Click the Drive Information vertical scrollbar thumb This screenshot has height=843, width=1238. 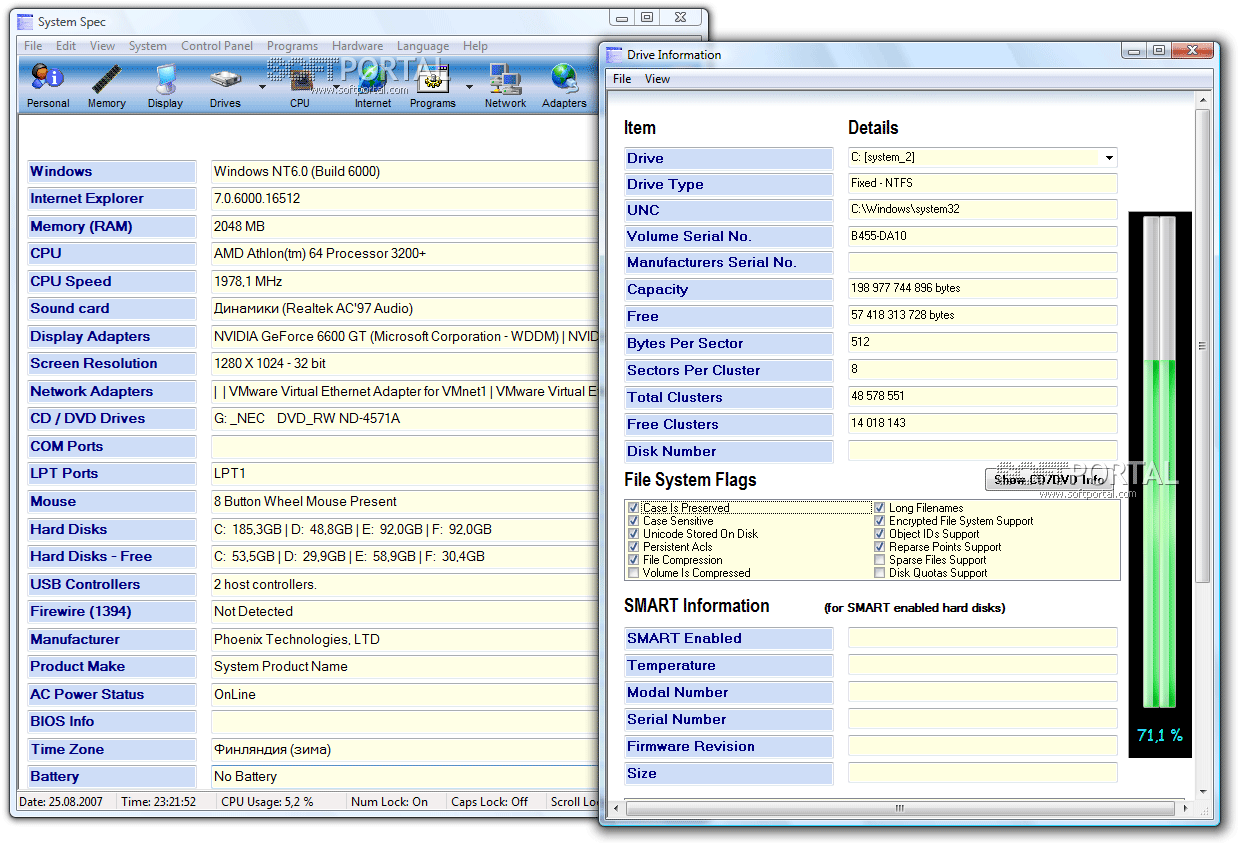click(1202, 346)
